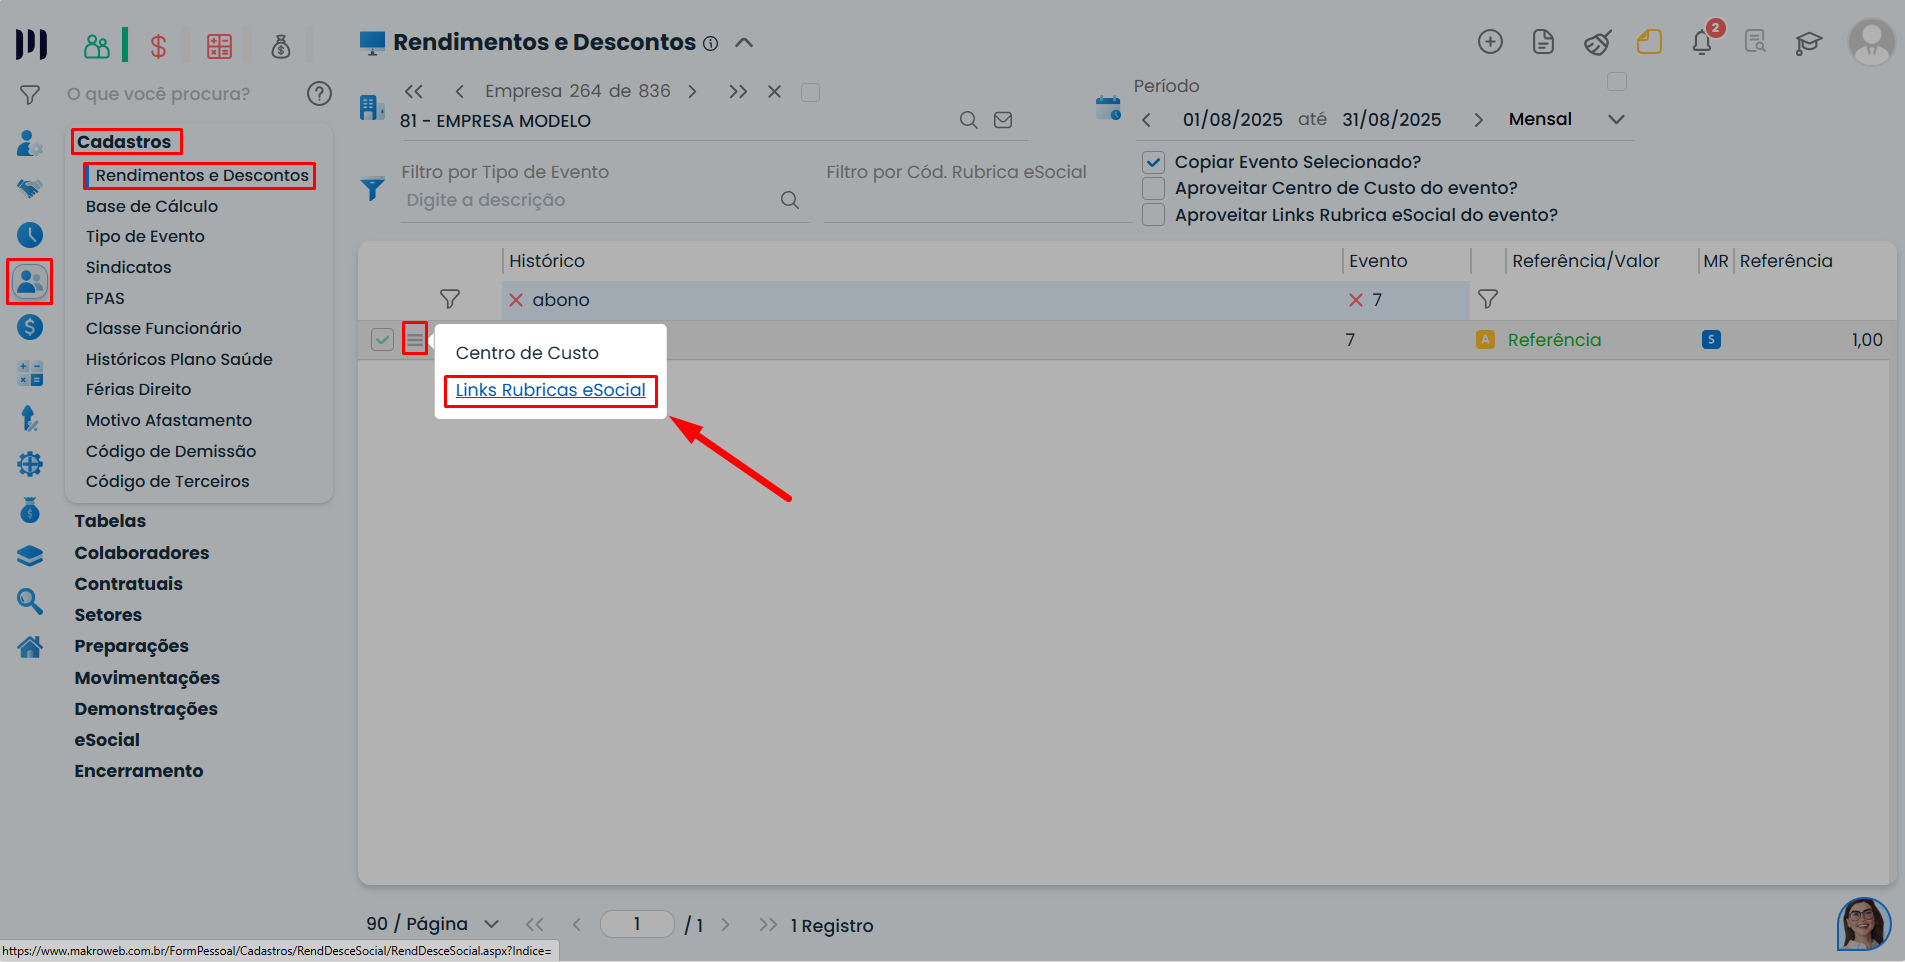Open the blue magnifying glass sidebar icon
This screenshot has height=962, width=1905.
(30, 601)
